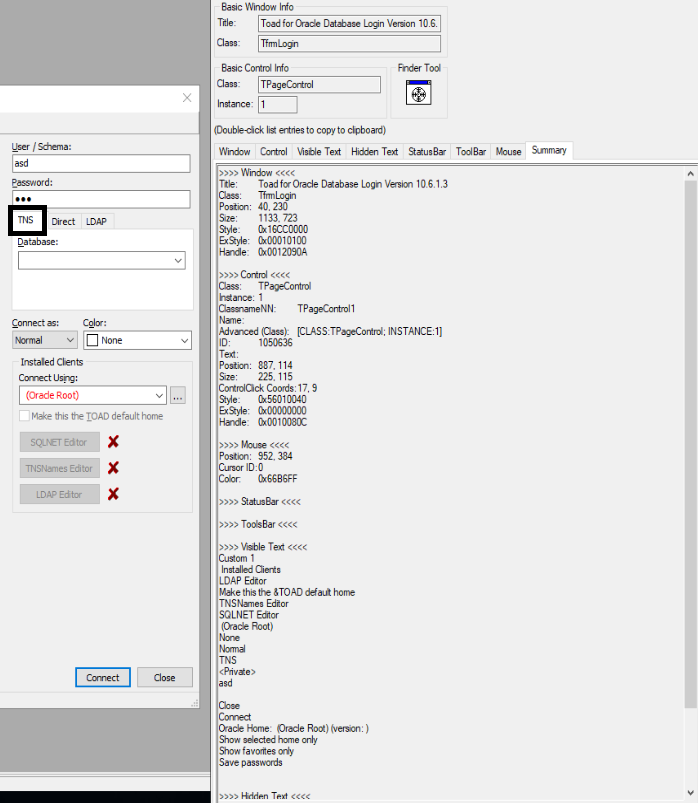Click the LDAP Editor button
Screen dimensions: 699x803
(59, 494)
